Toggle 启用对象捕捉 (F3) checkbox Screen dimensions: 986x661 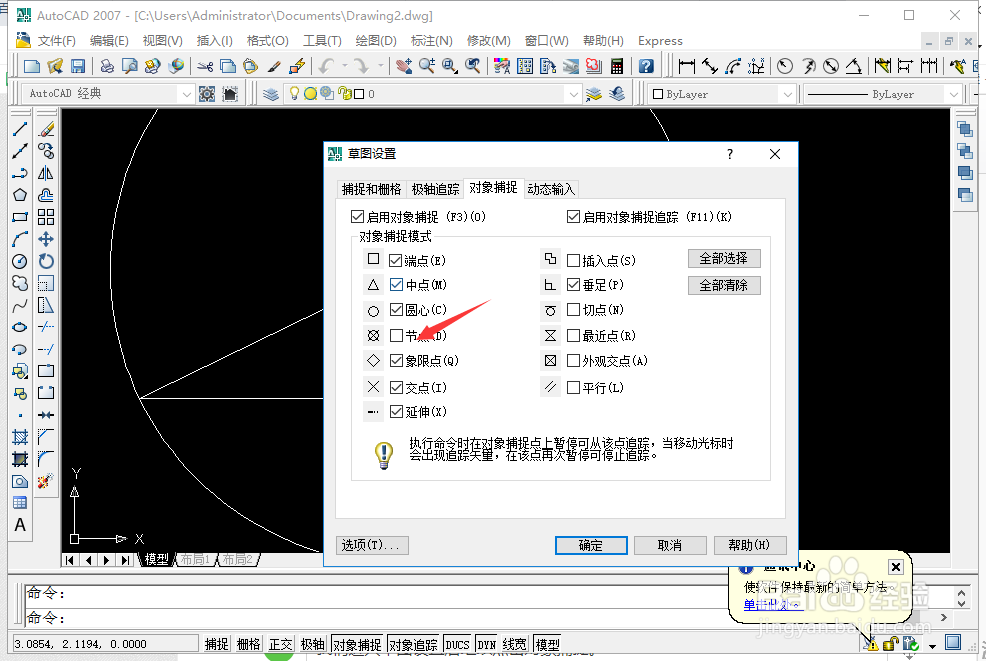[357, 217]
